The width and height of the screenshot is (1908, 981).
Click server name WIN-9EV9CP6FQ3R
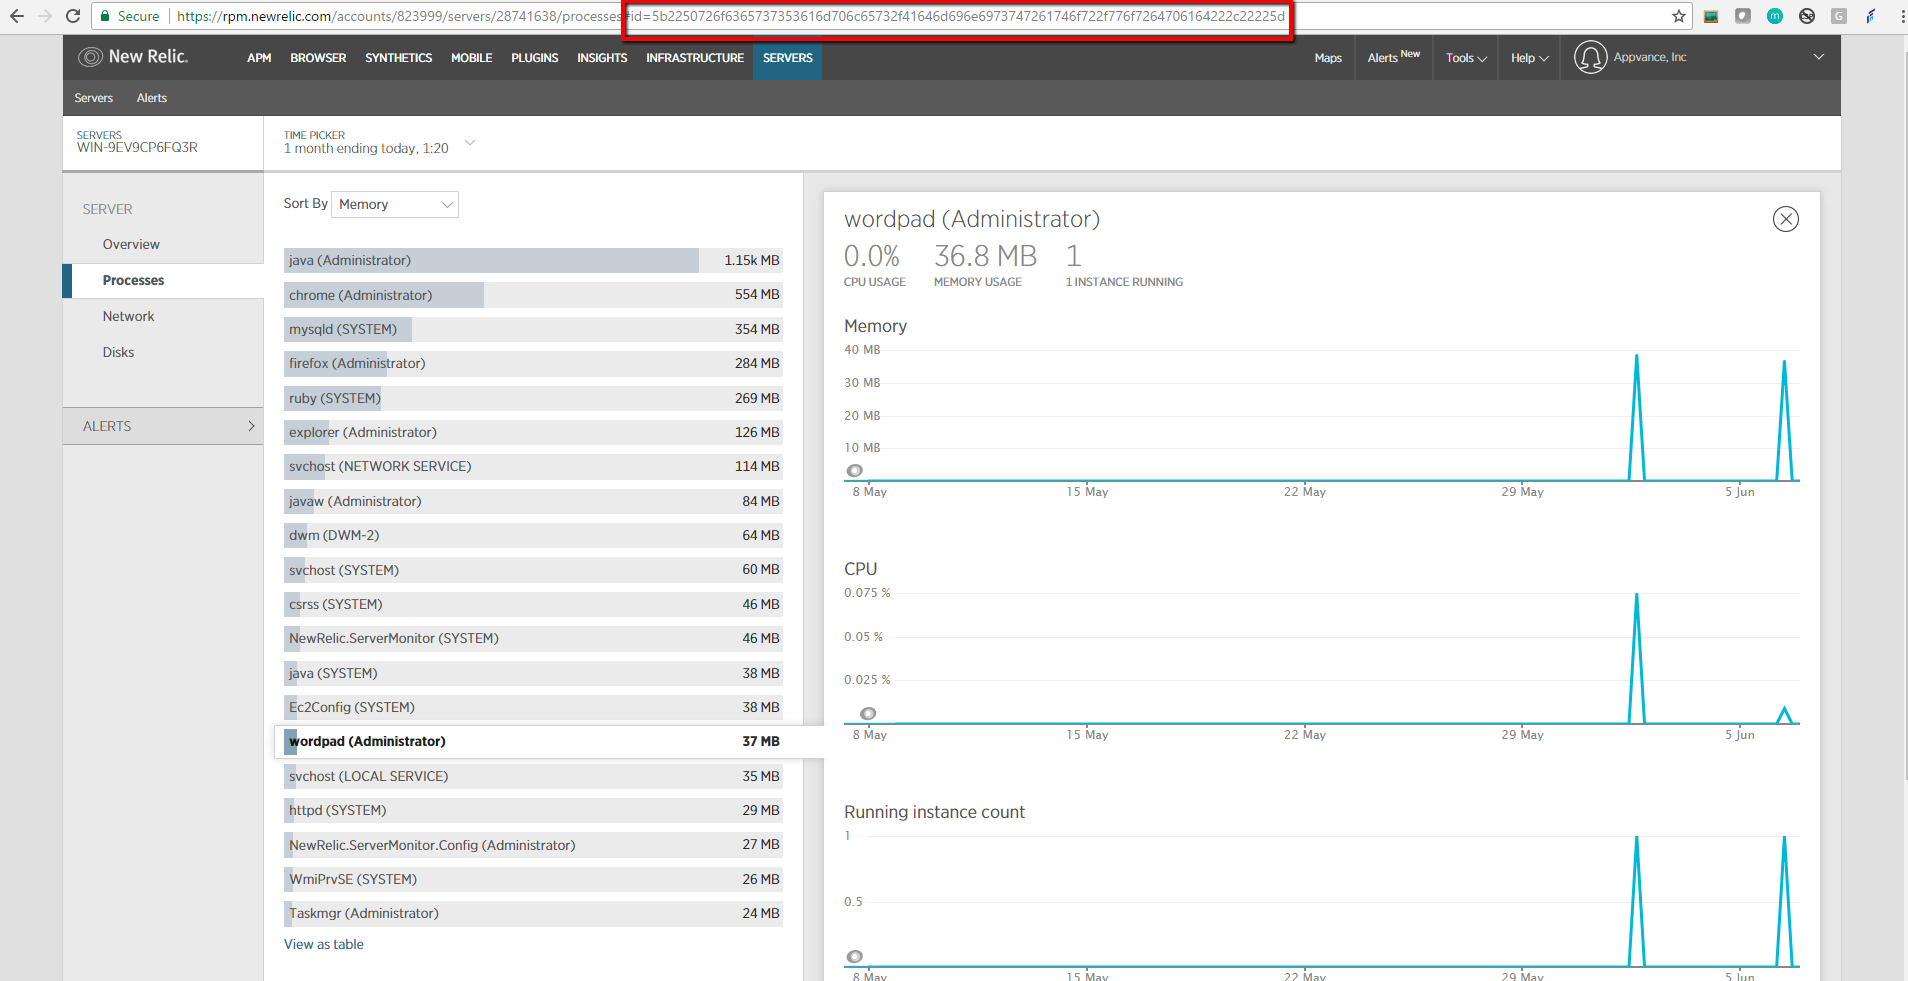point(137,147)
